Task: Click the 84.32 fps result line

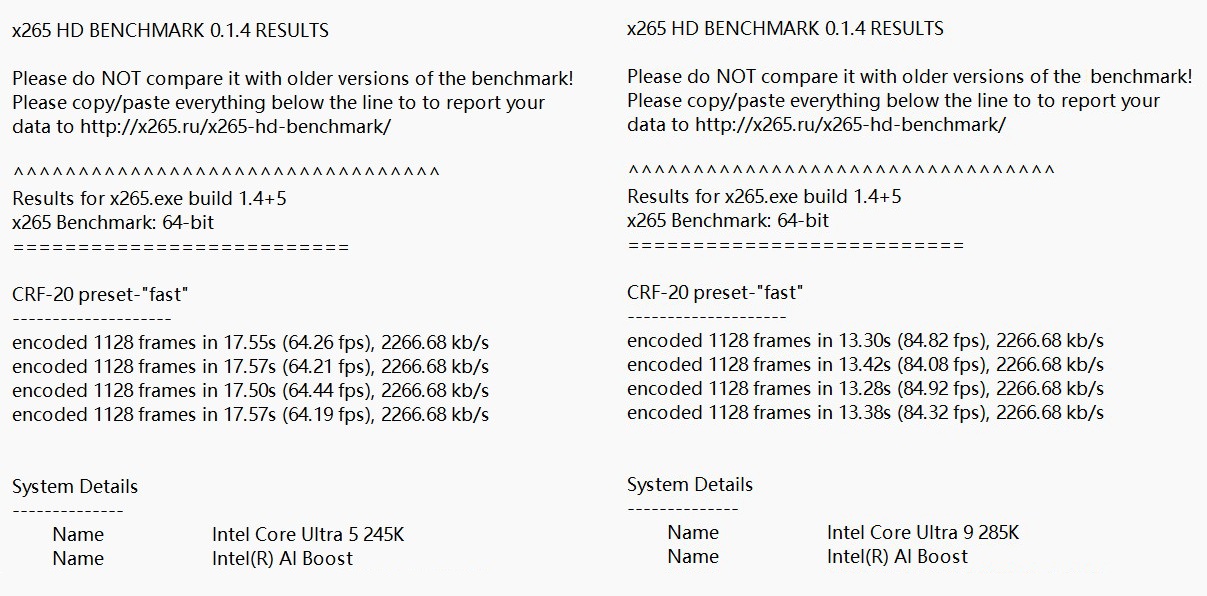Action: 866,412
